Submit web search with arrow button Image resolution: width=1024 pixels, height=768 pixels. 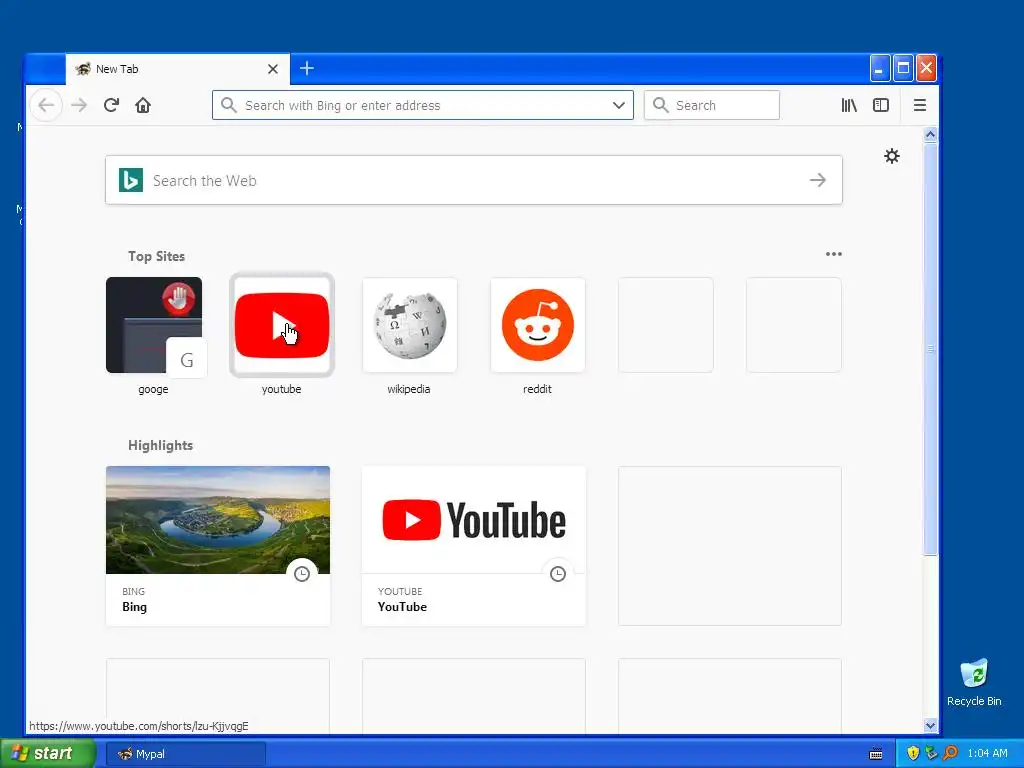pyautogui.click(x=818, y=180)
